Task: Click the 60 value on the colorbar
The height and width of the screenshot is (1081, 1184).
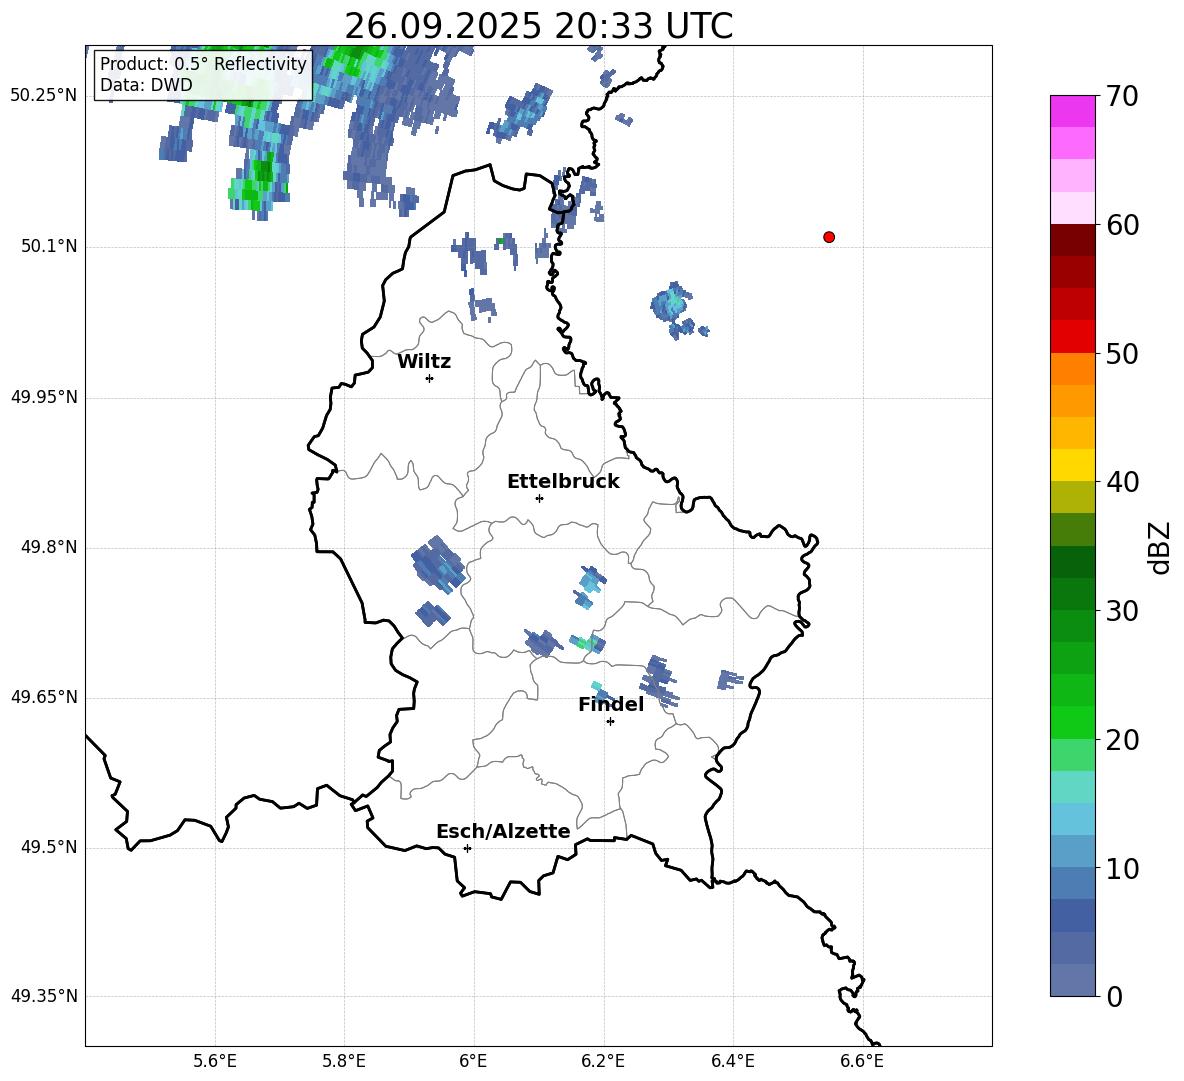Action: pos(1121,225)
